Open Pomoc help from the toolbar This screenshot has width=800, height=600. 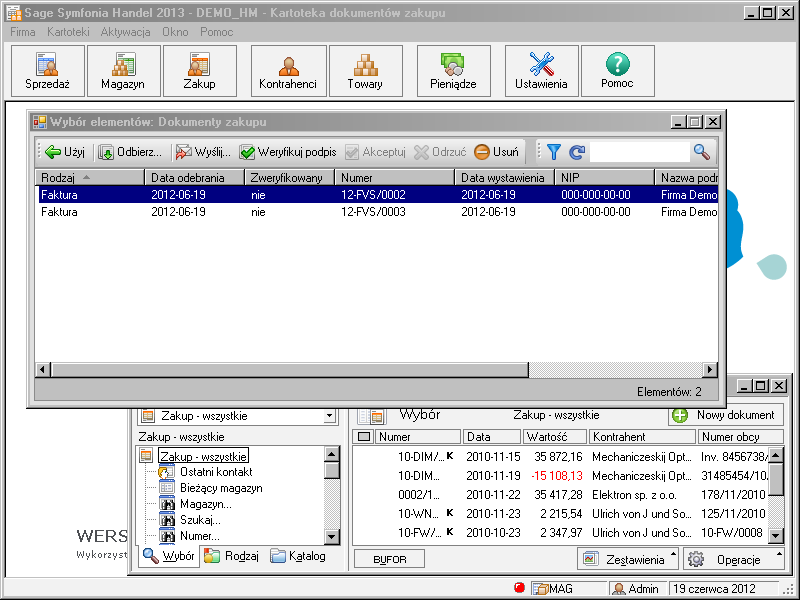point(617,71)
